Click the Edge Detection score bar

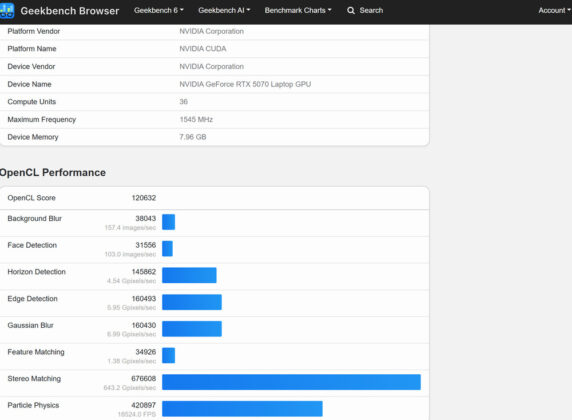coord(192,302)
